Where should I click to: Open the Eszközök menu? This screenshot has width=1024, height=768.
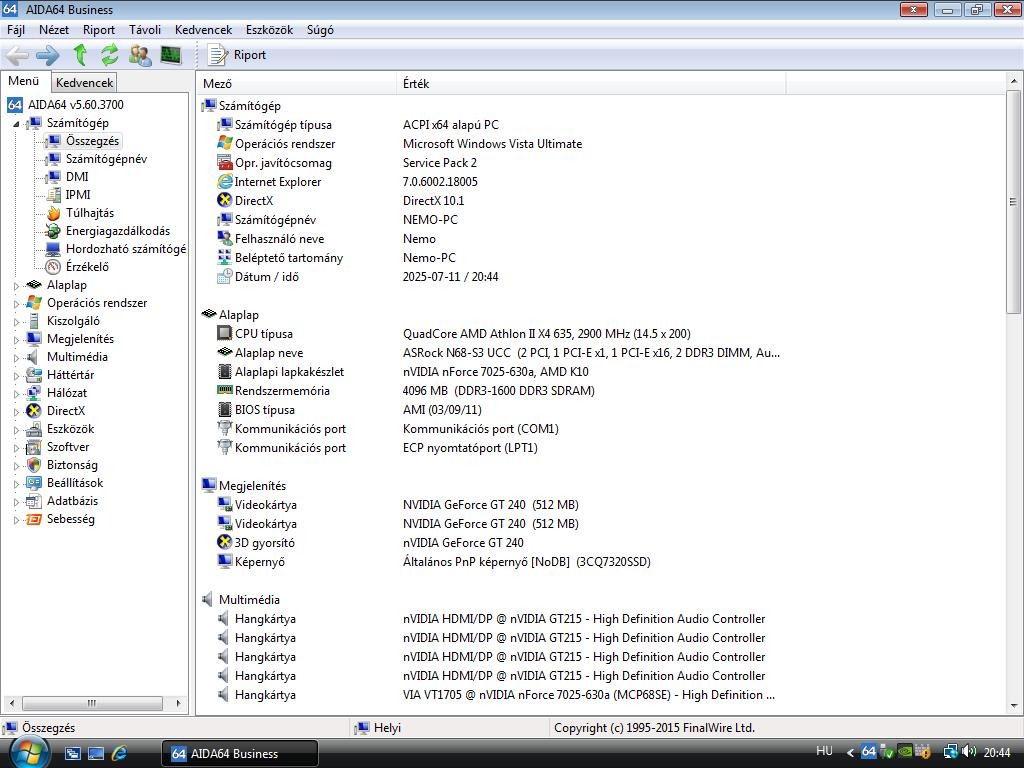click(x=269, y=30)
